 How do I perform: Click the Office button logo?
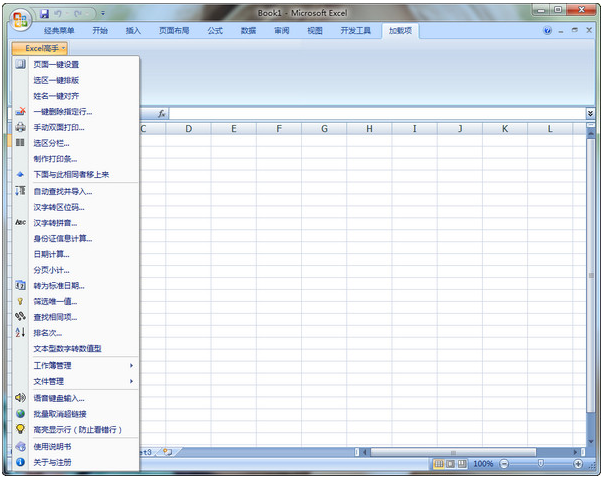21,19
